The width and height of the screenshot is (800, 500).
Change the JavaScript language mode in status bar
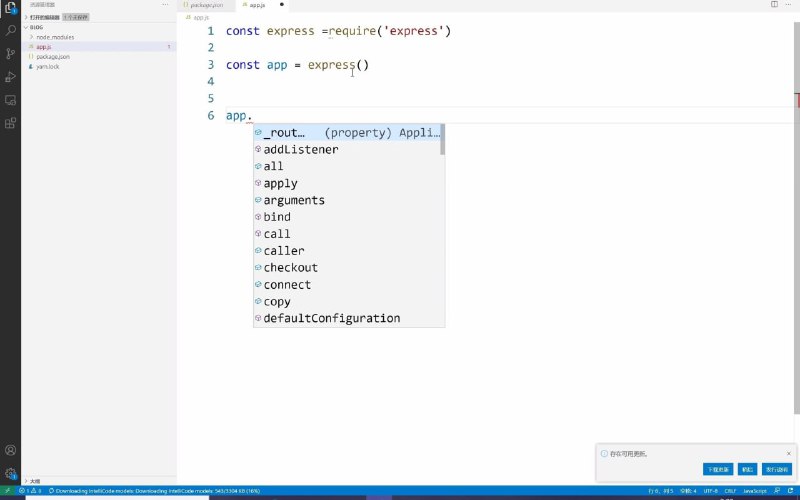point(755,491)
